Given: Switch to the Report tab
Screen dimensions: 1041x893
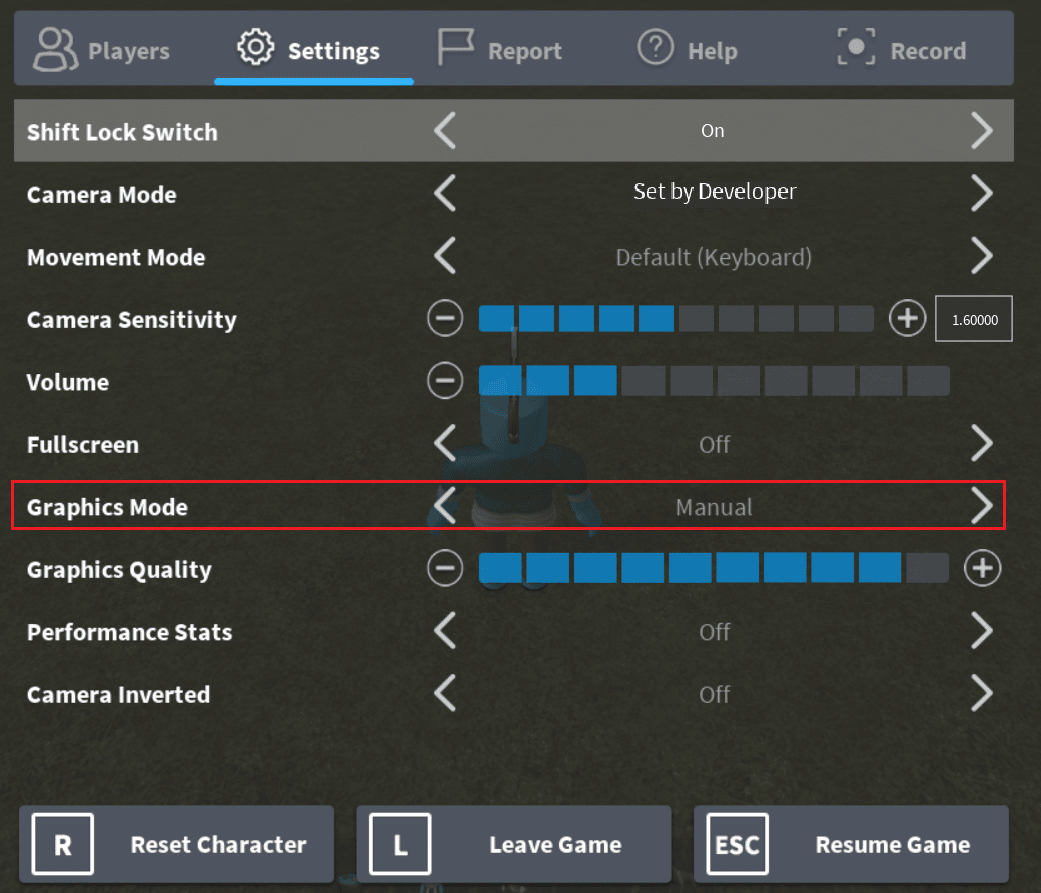Looking at the screenshot, I should point(500,50).
